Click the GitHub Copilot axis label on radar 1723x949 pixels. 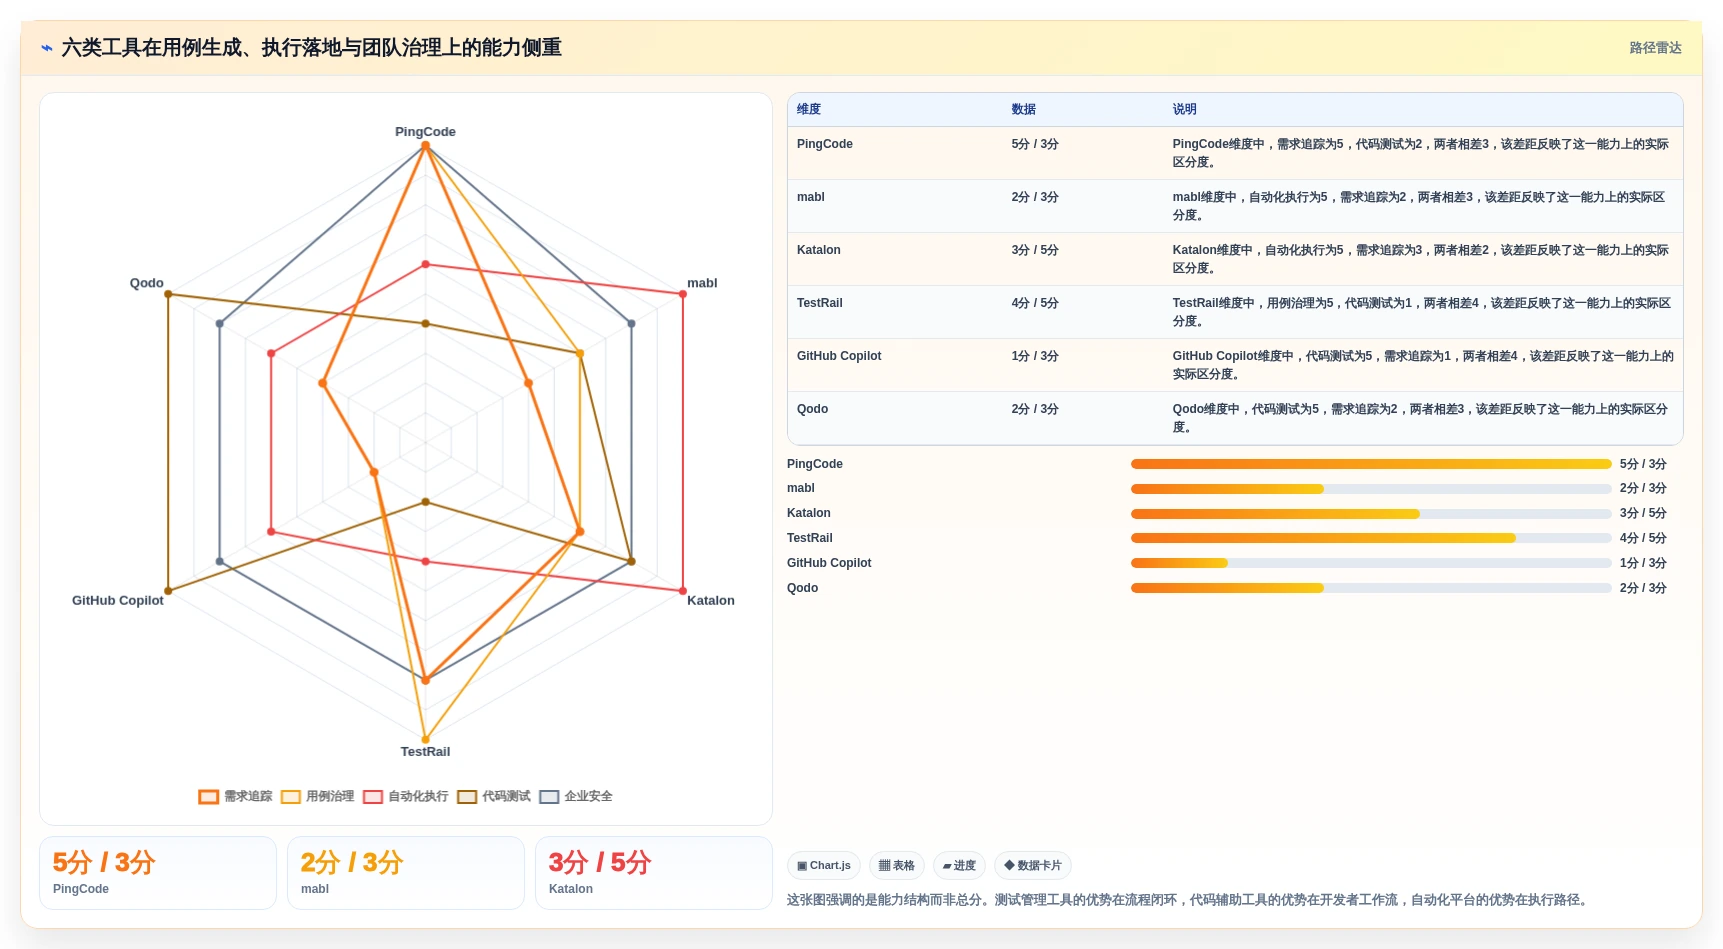pos(118,601)
